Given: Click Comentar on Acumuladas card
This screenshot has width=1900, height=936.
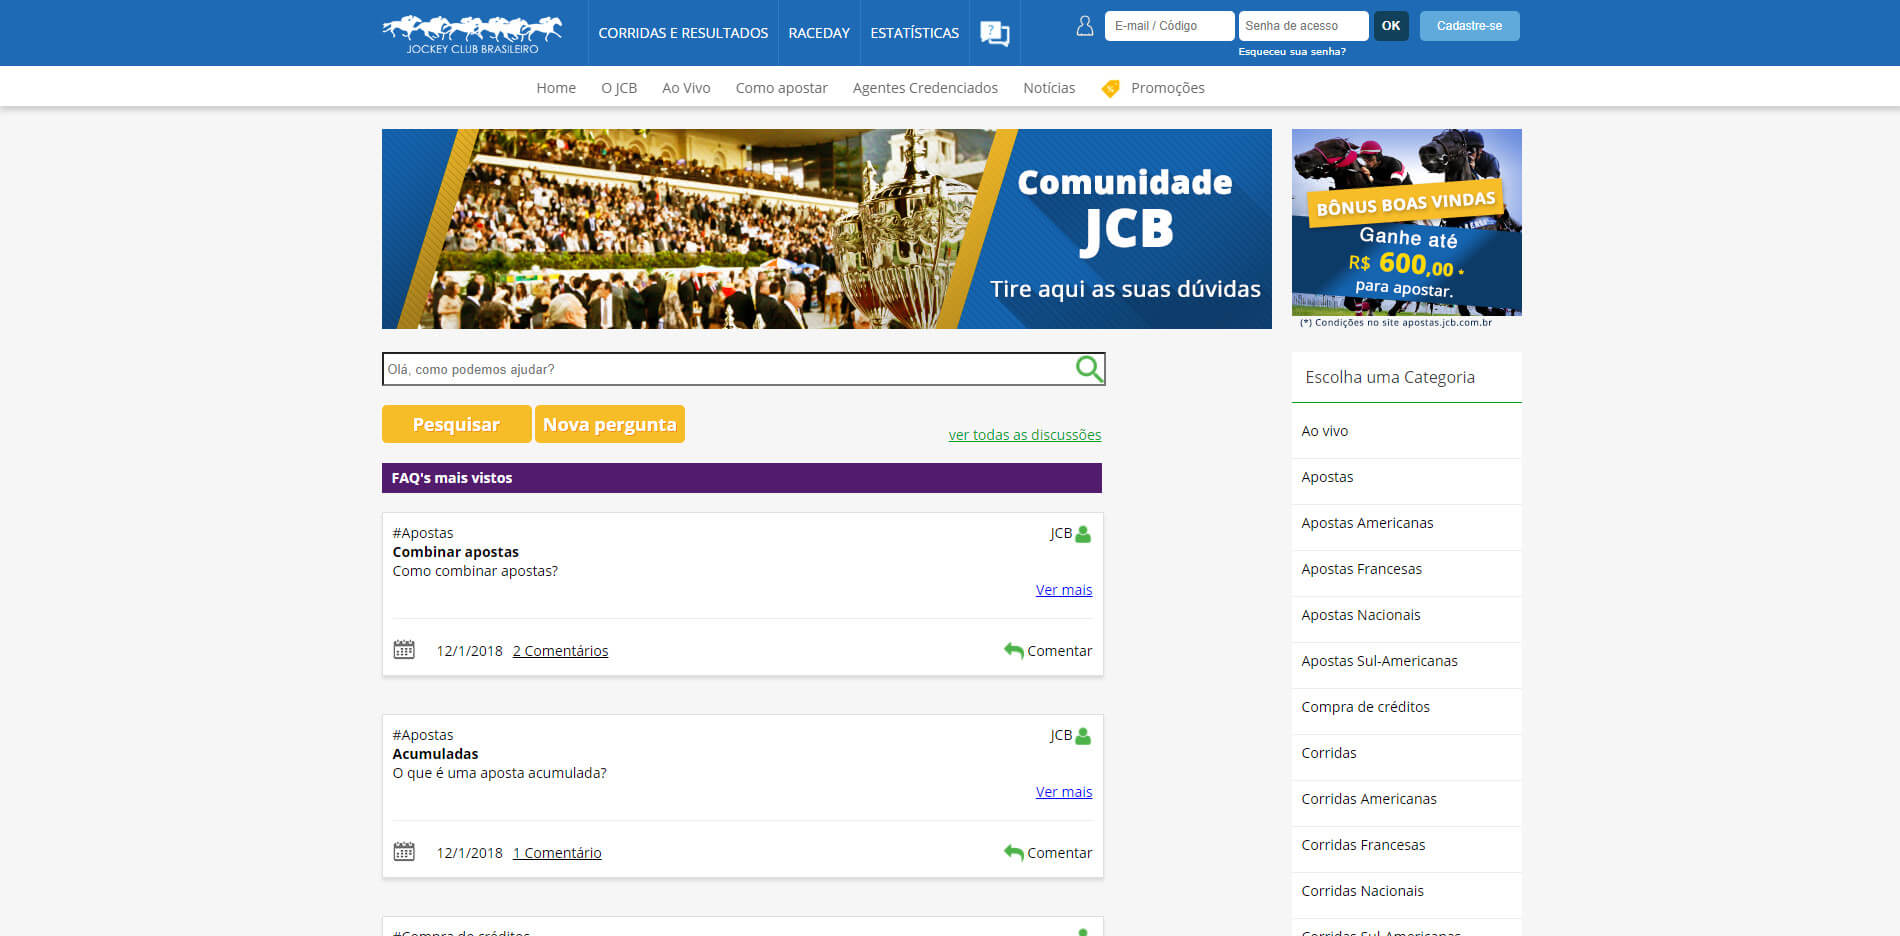Looking at the screenshot, I should pyautogui.click(x=1059, y=853).
